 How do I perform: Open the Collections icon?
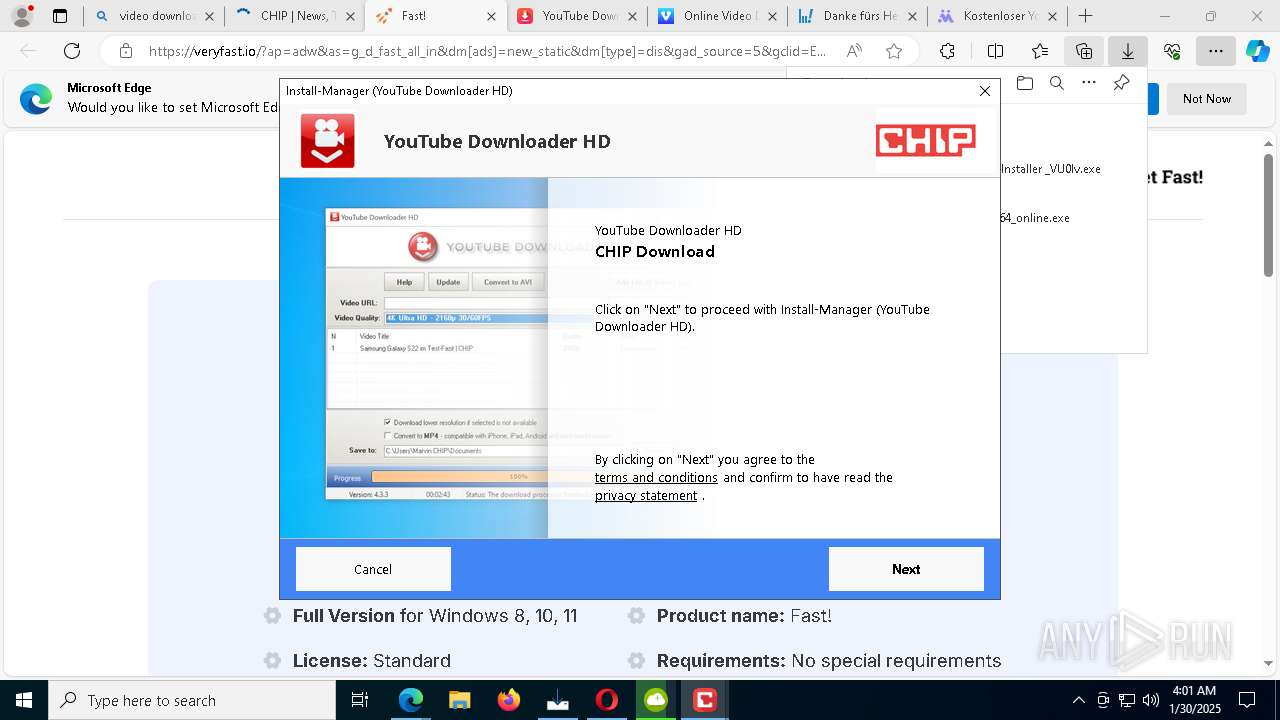tap(1084, 51)
